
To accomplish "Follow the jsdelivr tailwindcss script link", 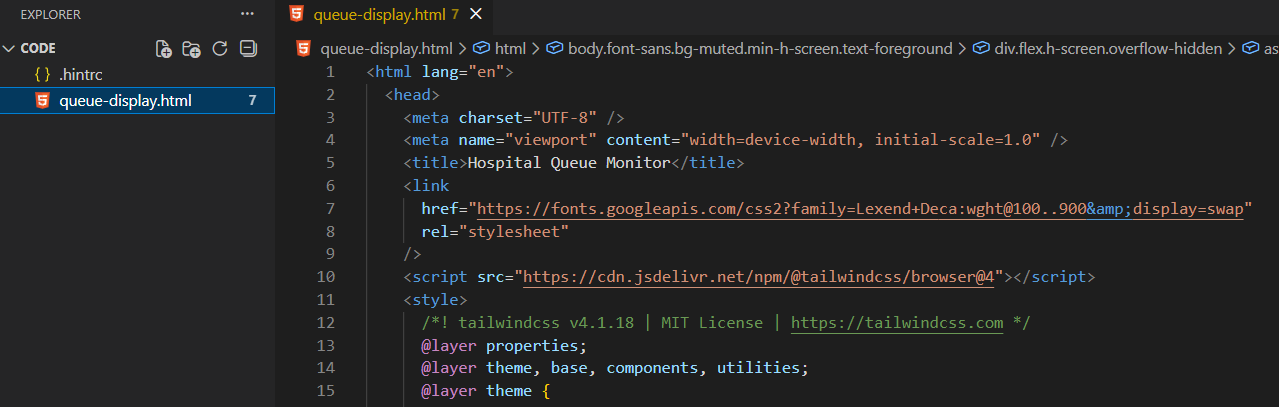I will [x=758, y=277].
